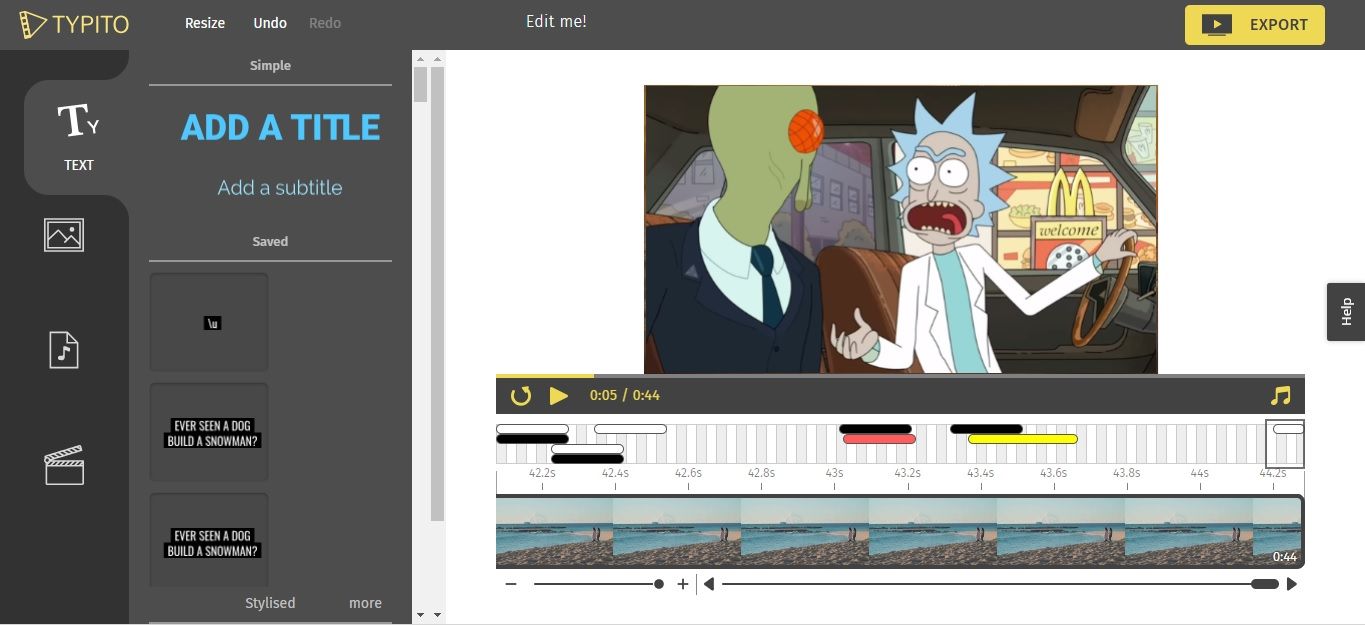1365x625 pixels.
Task: Click the replay circular arrow icon
Action: (520, 395)
